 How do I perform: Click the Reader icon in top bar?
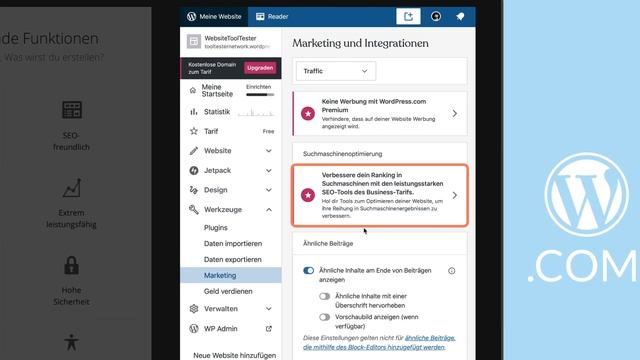(x=260, y=16)
